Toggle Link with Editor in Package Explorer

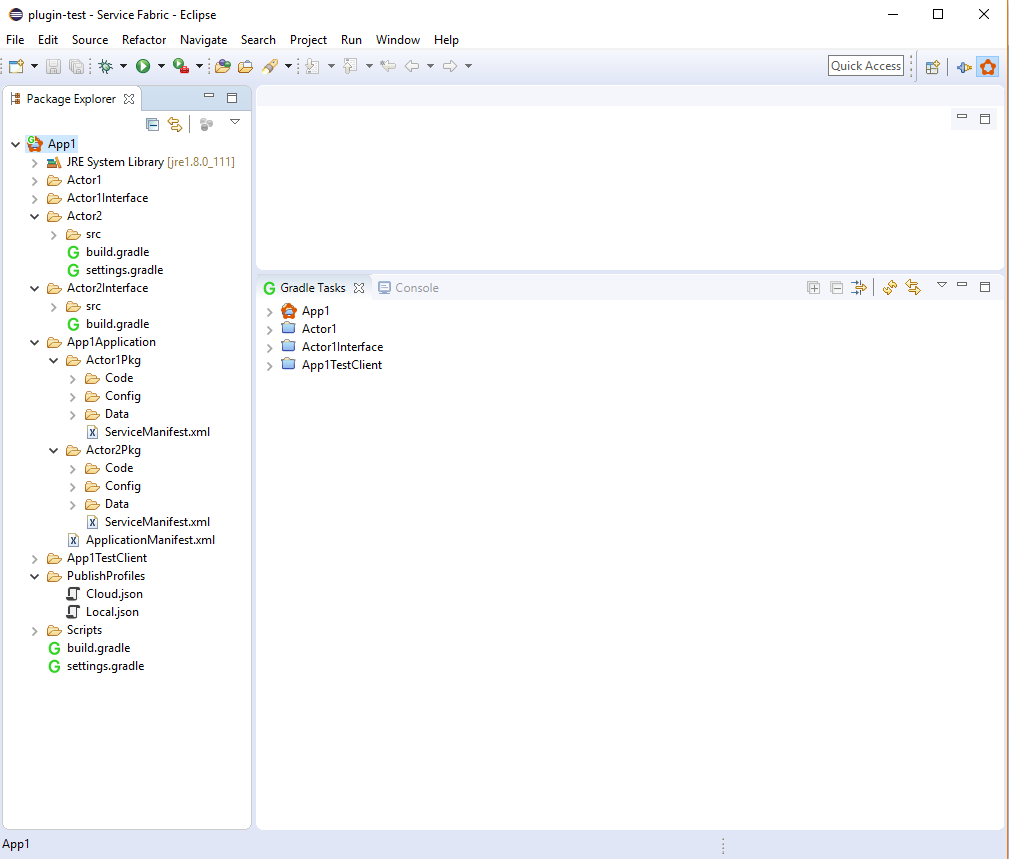[x=175, y=124]
